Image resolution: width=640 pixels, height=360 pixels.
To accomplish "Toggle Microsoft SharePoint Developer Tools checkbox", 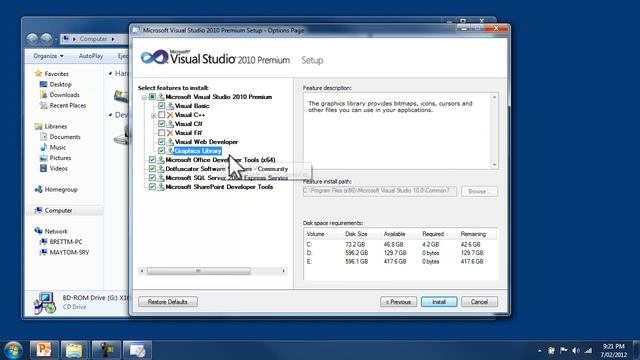I will pos(152,187).
